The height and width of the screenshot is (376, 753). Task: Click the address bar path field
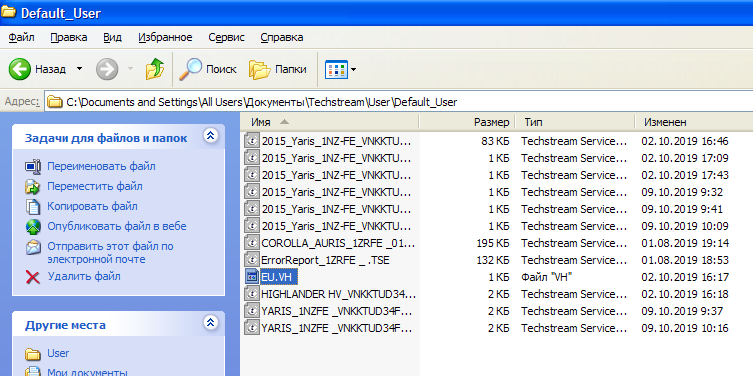(x=399, y=102)
